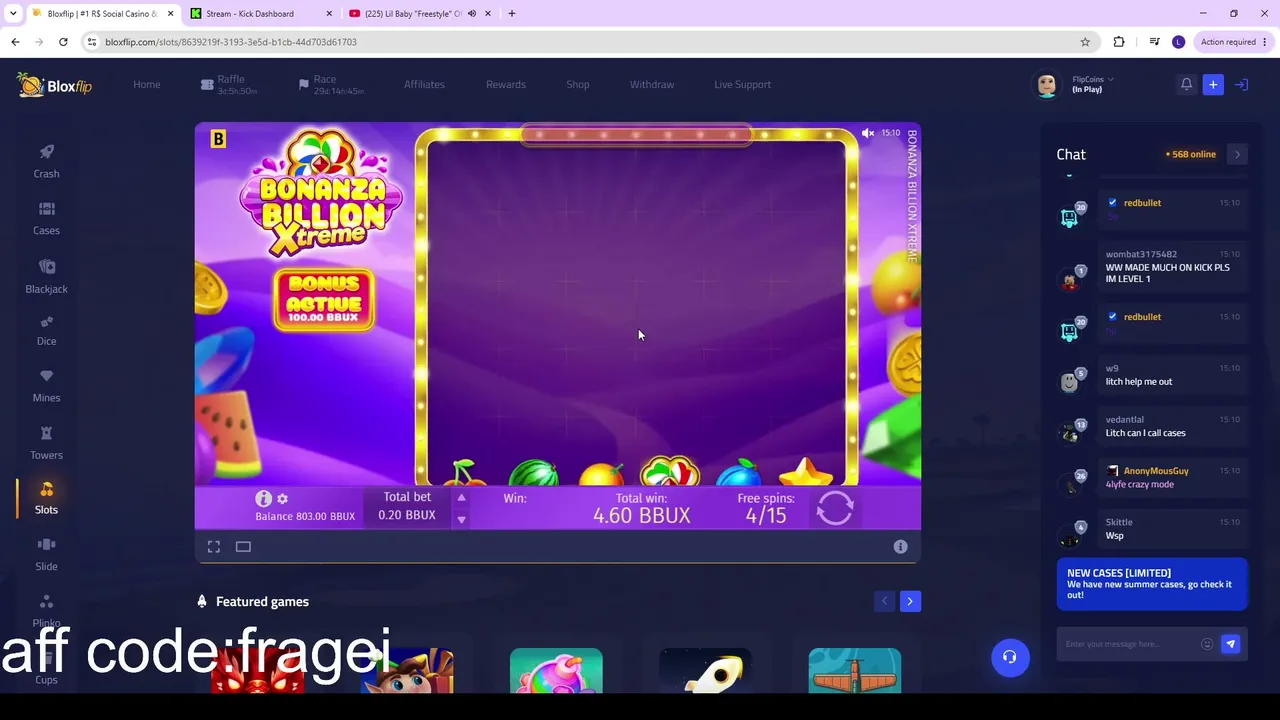This screenshot has width=1280, height=720.
Task: Open browser extensions menu
Action: tap(1119, 42)
